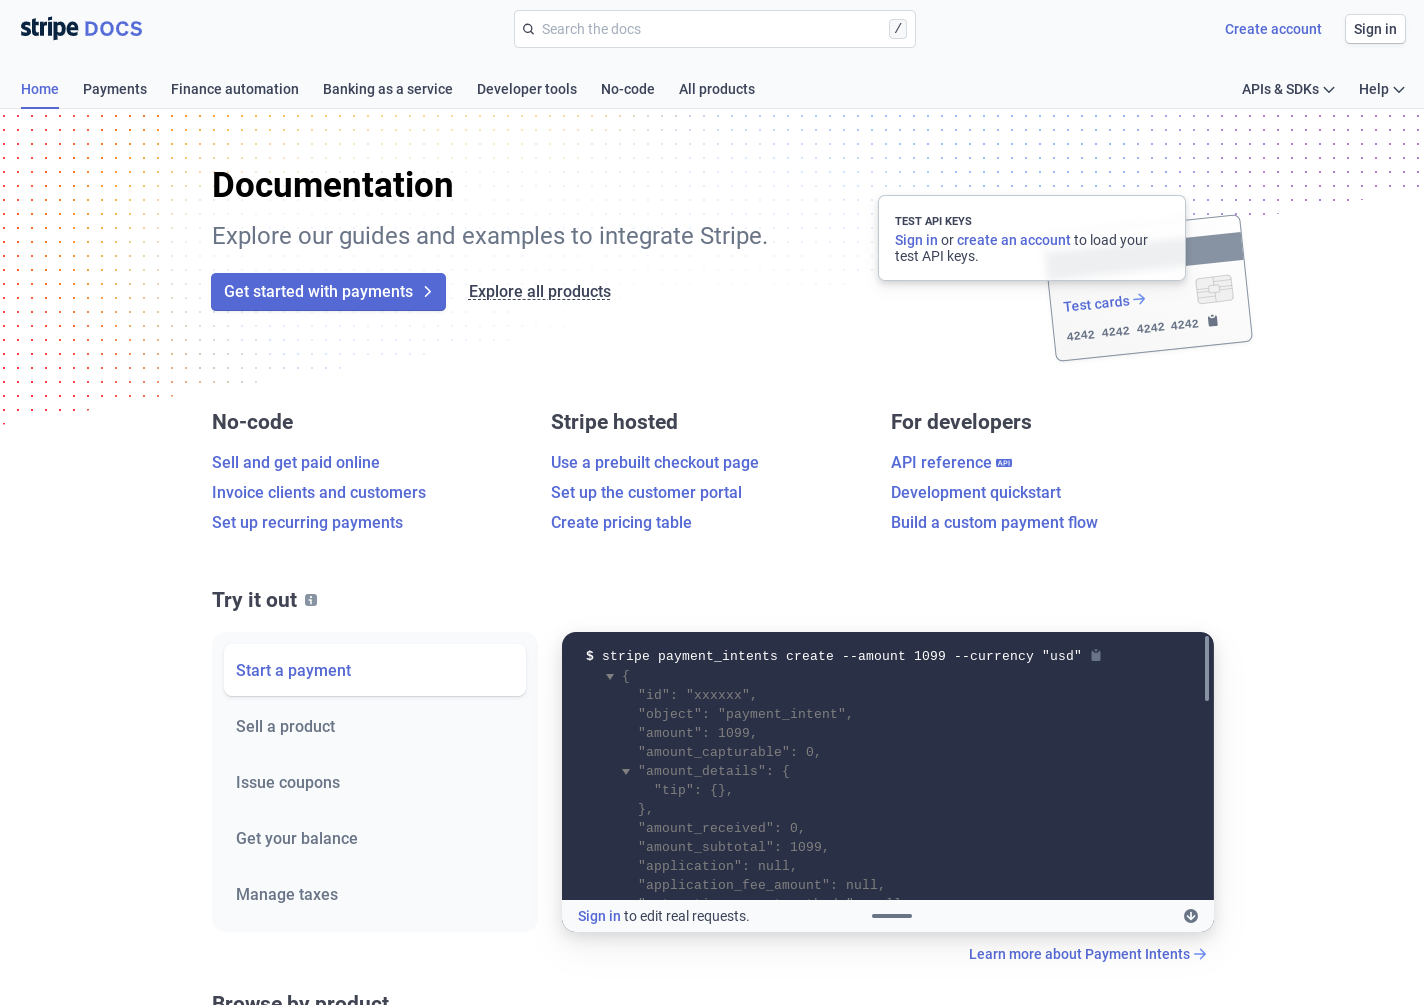Click the "amount_capturable": 0 line
The width and height of the screenshot is (1424, 1005).
coord(730,752)
